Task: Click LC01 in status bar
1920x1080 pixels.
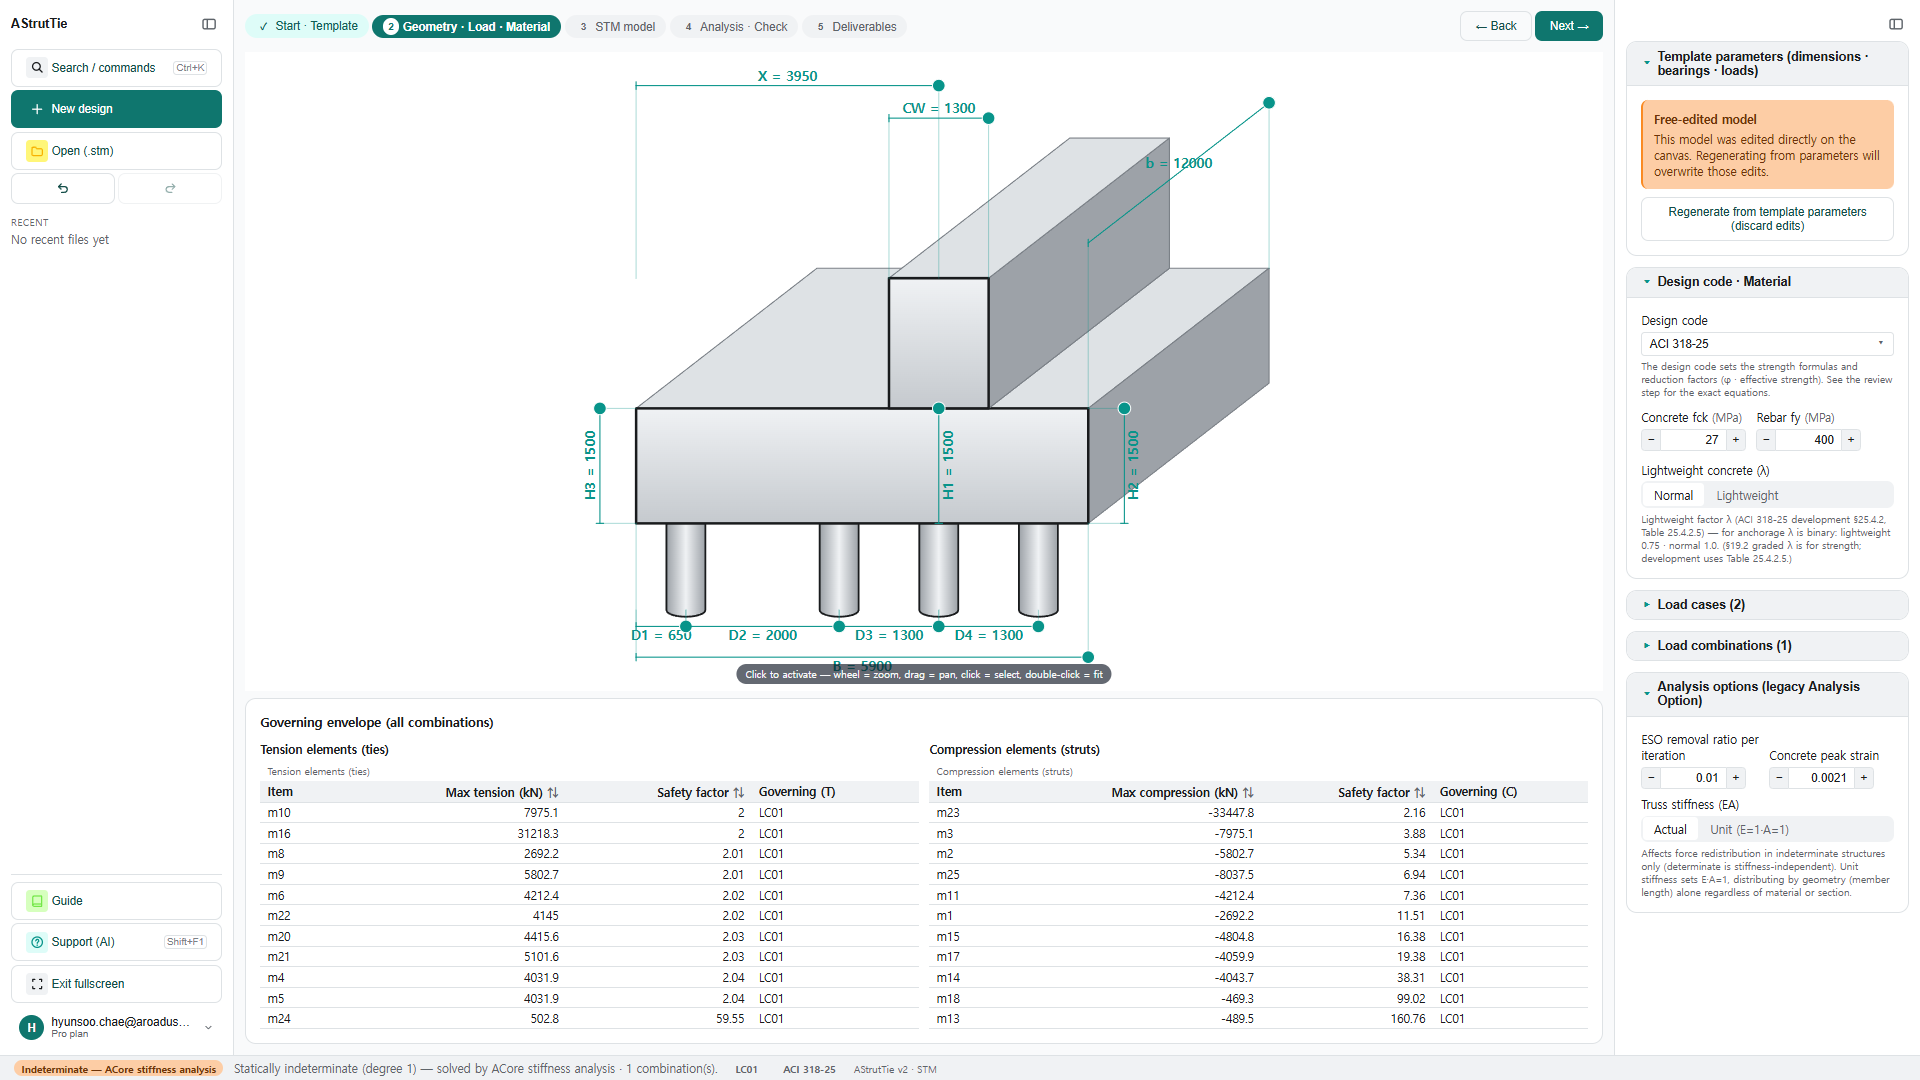Action: (x=746, y=1070)
